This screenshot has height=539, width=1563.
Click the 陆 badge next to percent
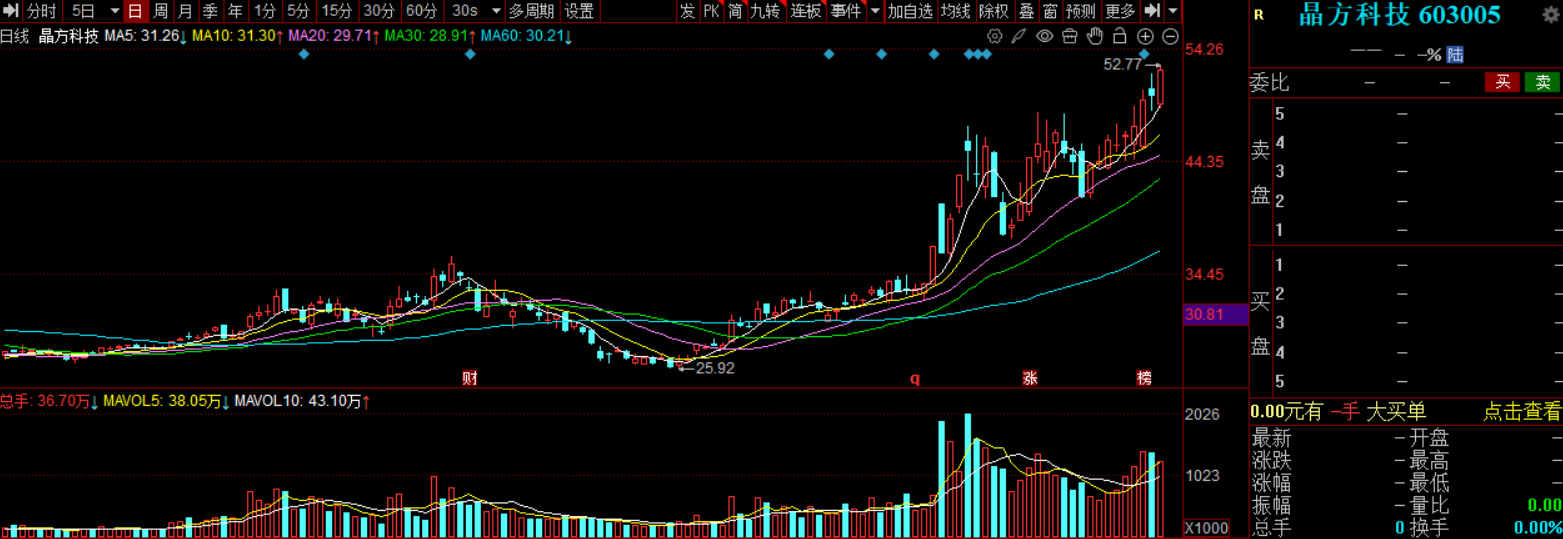tap(1455, 54)
